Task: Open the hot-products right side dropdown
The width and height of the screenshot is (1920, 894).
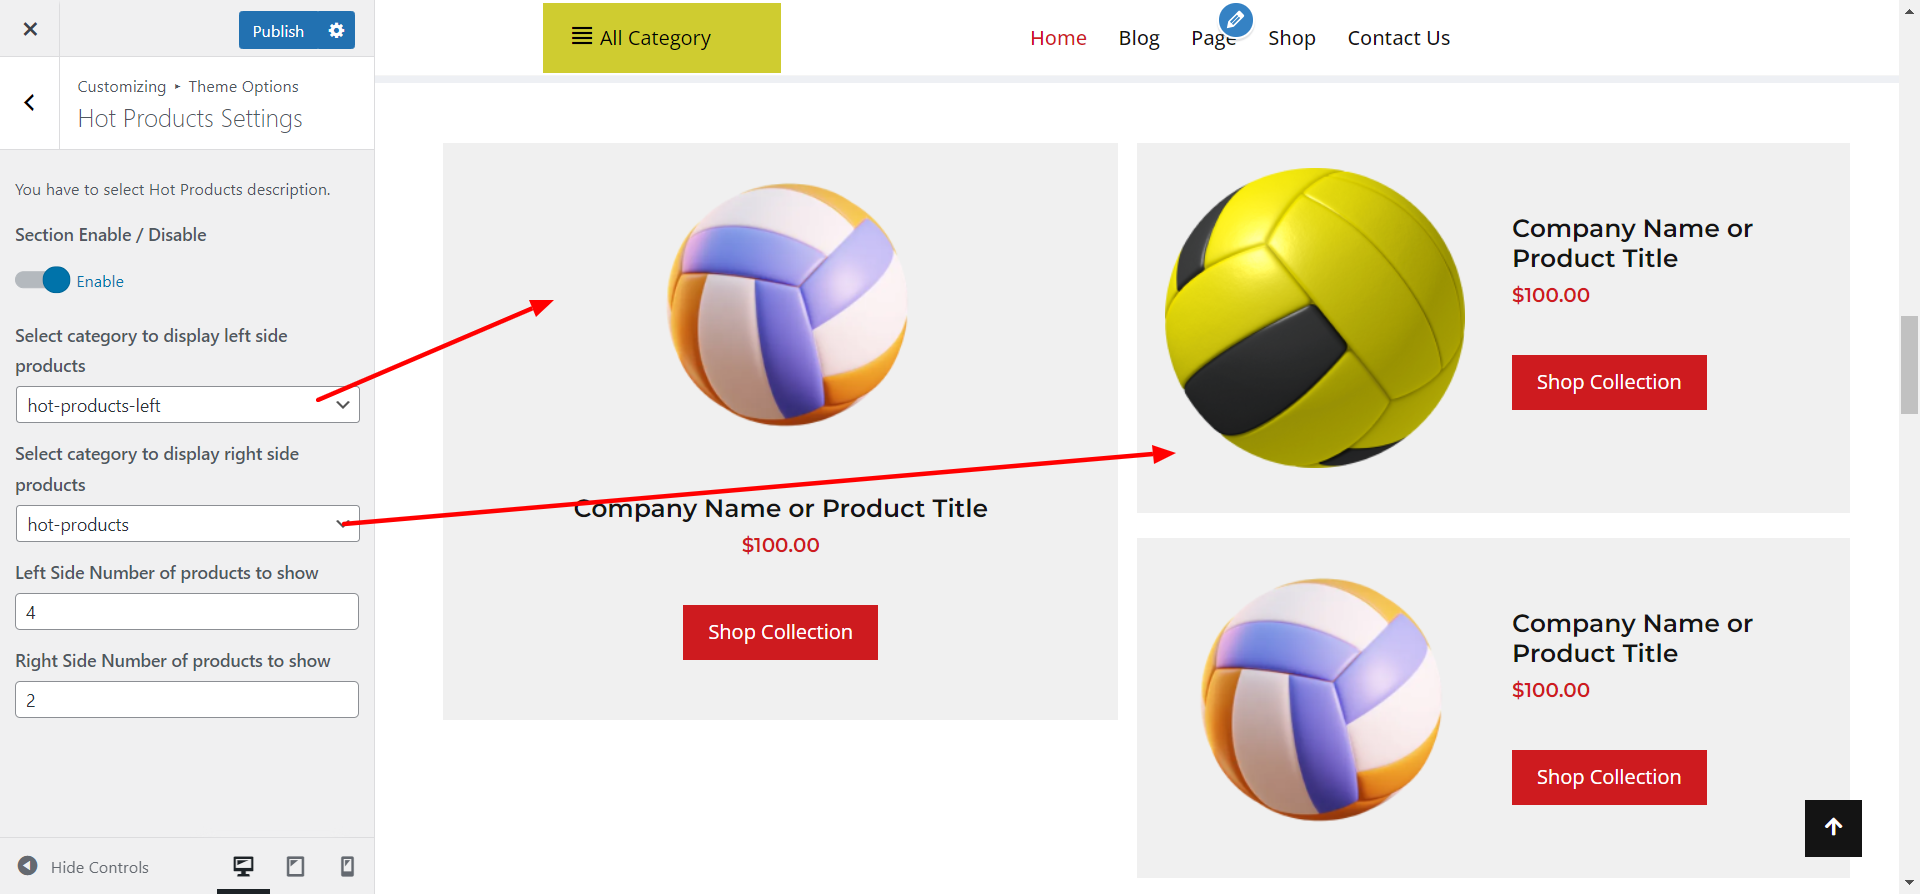Action: (187, 524)
